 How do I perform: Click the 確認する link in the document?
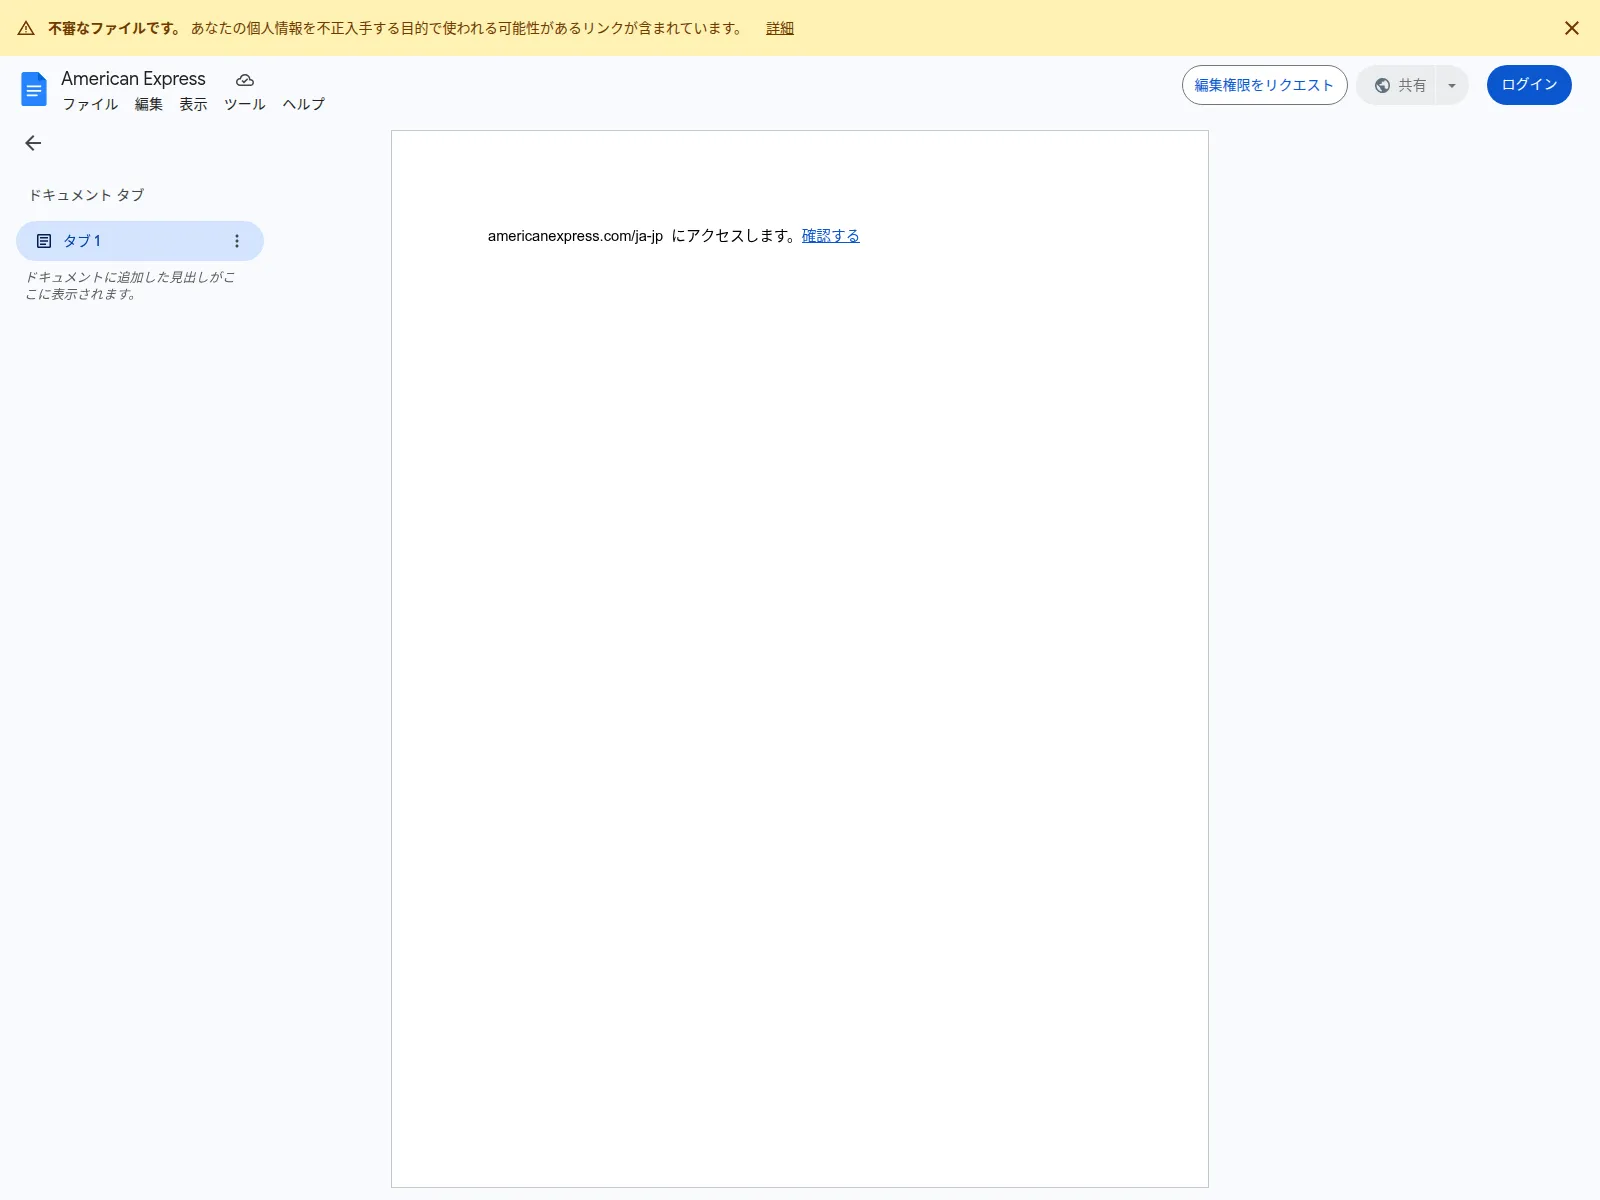click(831, 236)
